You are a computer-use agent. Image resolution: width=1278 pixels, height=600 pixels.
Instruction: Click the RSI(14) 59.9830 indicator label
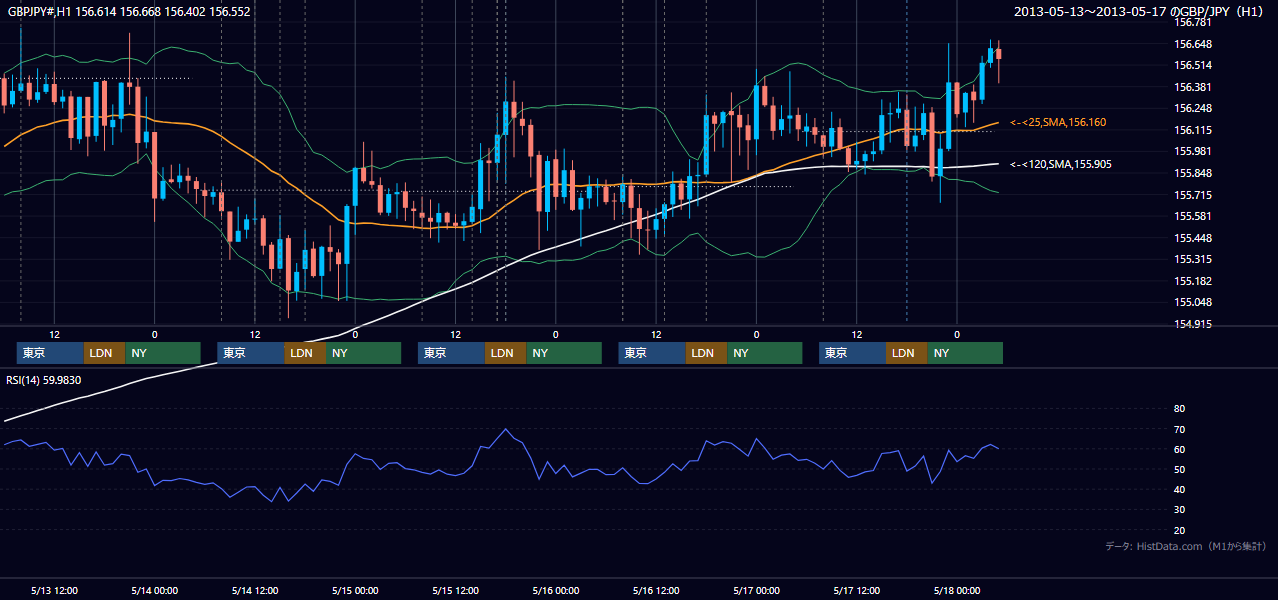(x=45, y=380)
